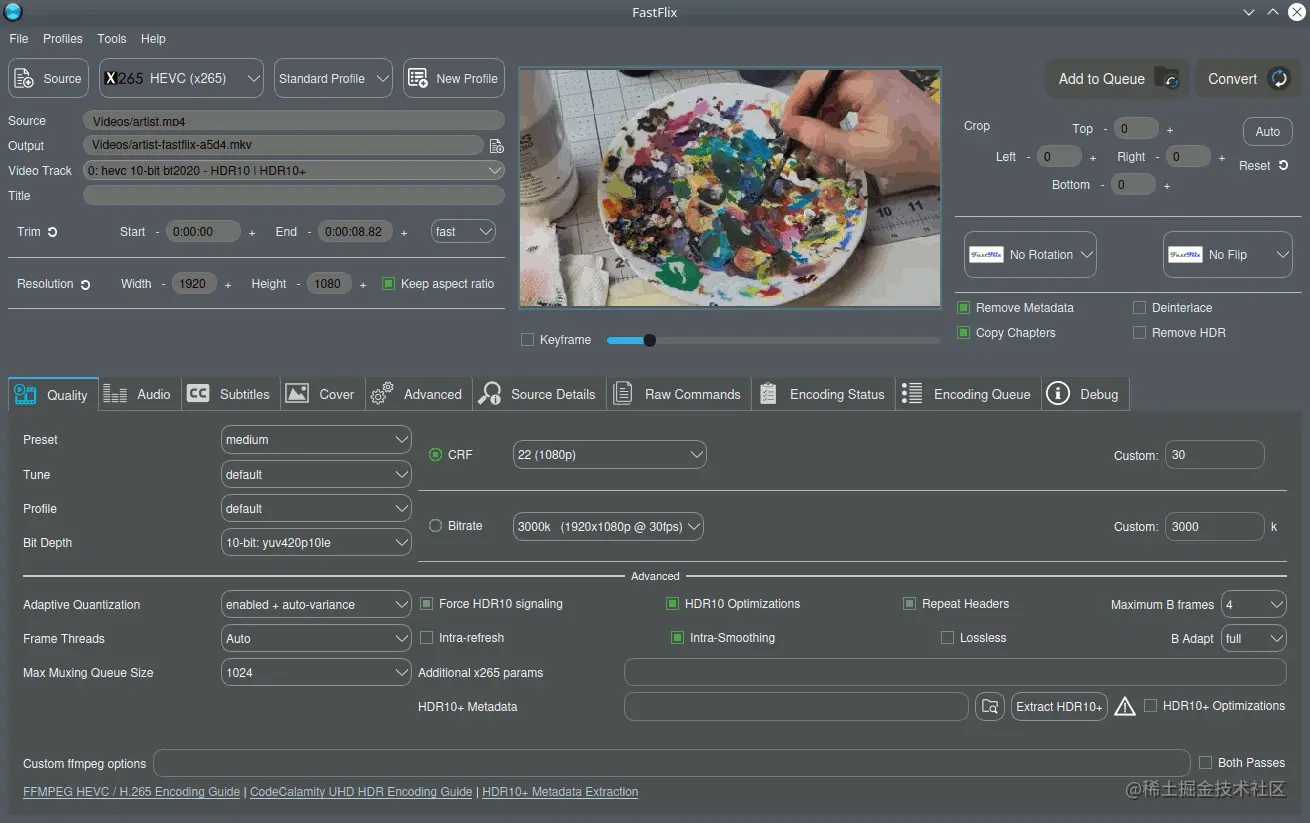Click the Additional x265 params input field
This screenshot has height=823, width=1310.
pos(954,673)
